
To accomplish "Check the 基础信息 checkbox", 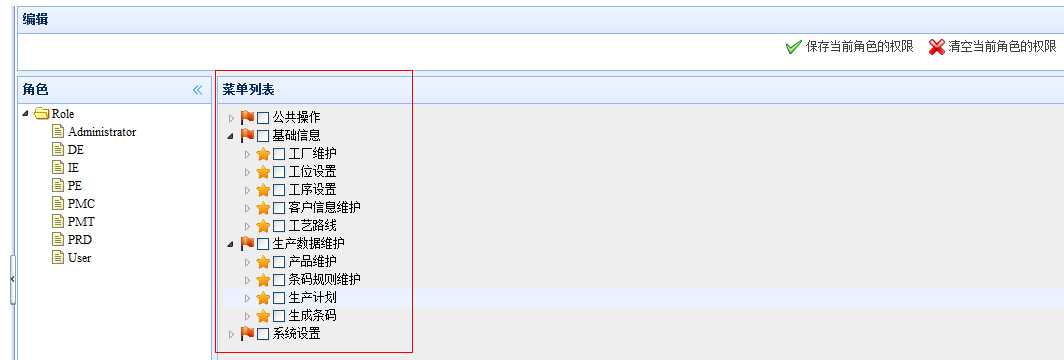I will [263, 136].
